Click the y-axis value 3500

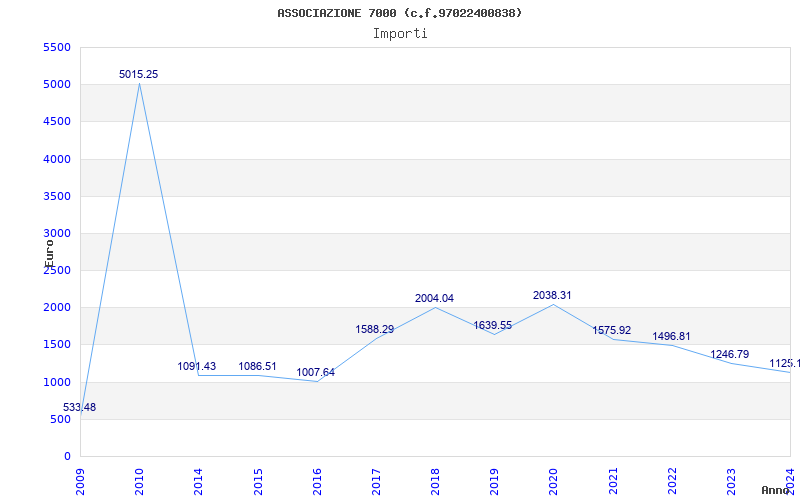click(x=57, y=196)
